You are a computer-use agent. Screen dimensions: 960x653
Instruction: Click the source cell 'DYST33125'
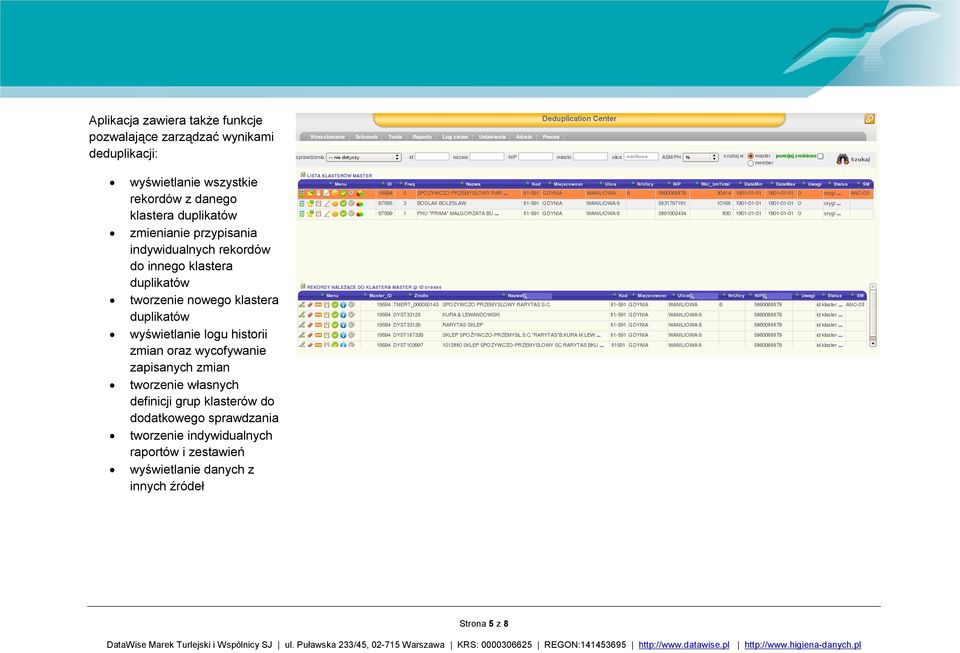click(x=407, y=315)
